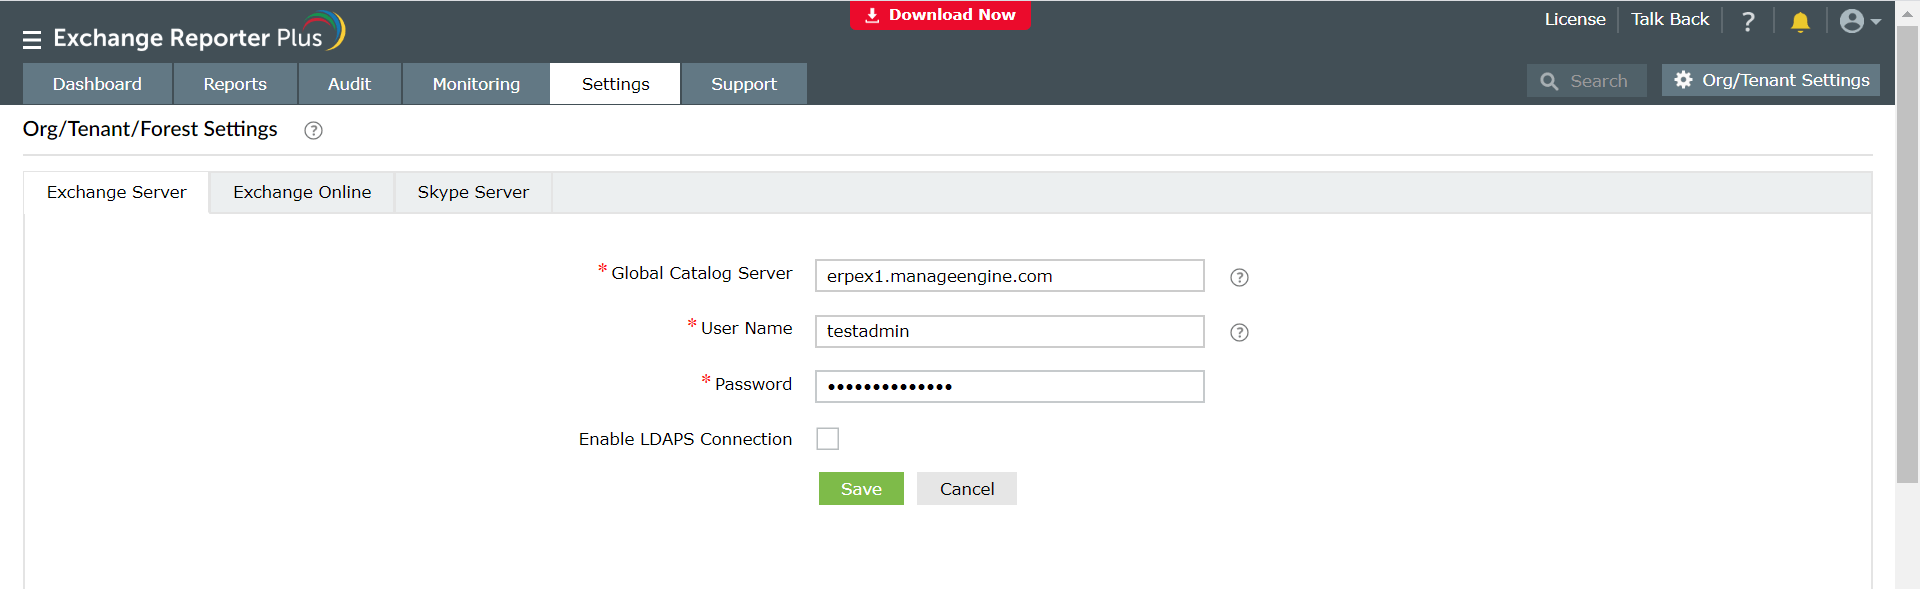Screen dimensions: 1920x589
Task: Switch to the Monitoring tab
Action: pyautogui.click(x=476, y=84)
